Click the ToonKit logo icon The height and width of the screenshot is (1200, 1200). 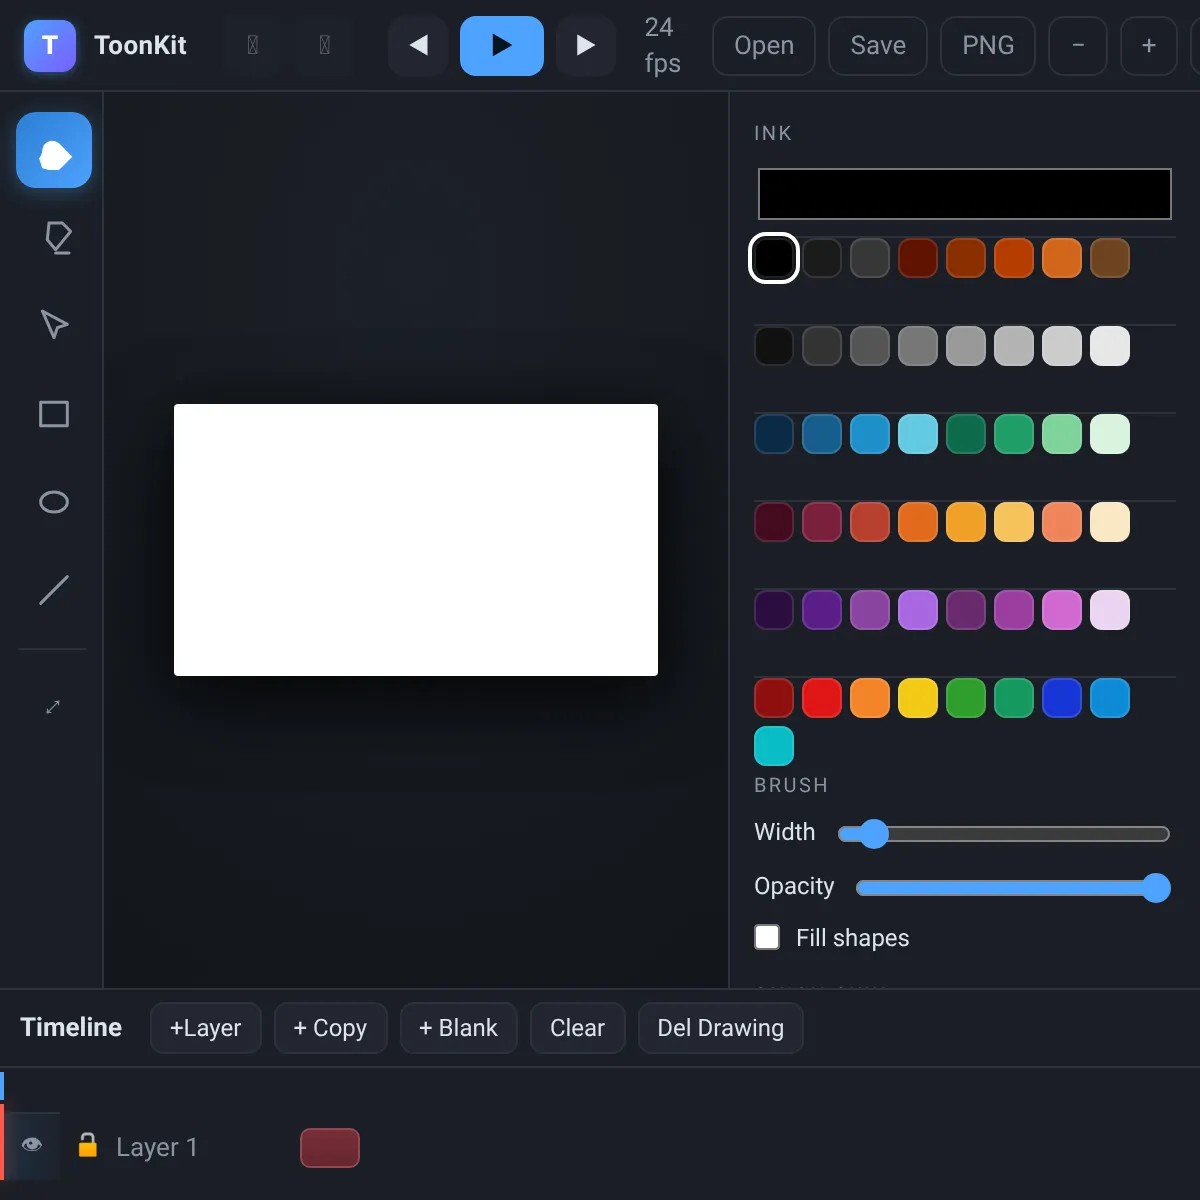click(x=50, y=45)
